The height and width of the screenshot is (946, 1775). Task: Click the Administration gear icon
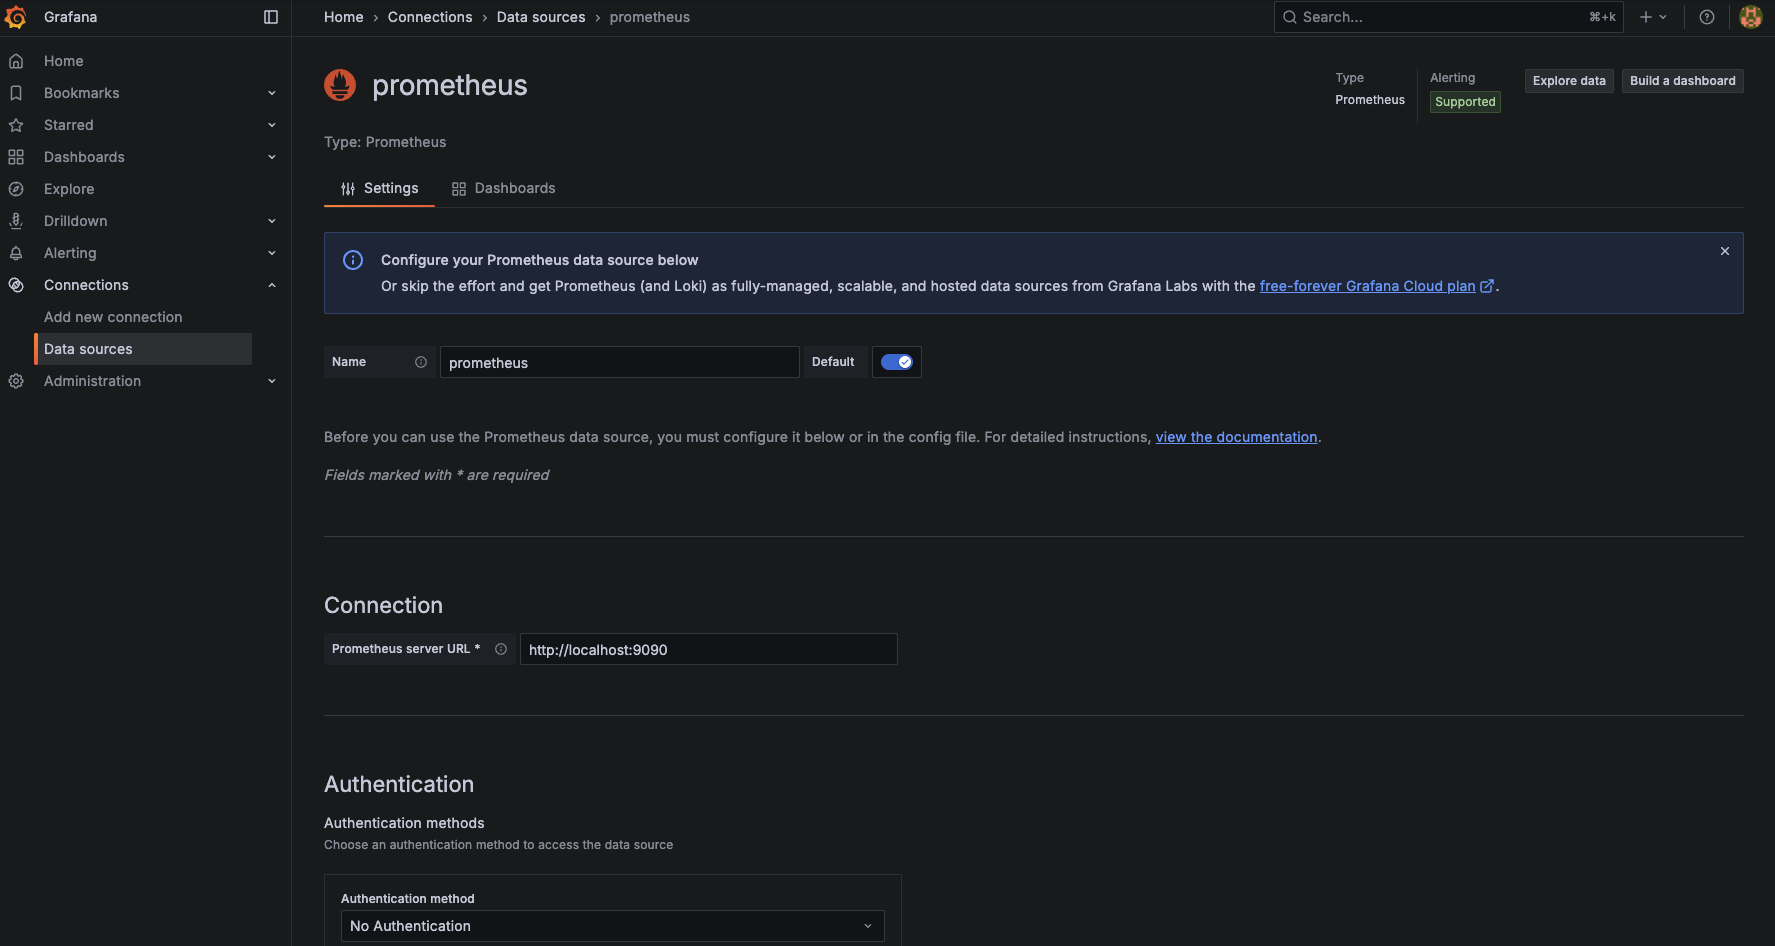tap(16, 381)
